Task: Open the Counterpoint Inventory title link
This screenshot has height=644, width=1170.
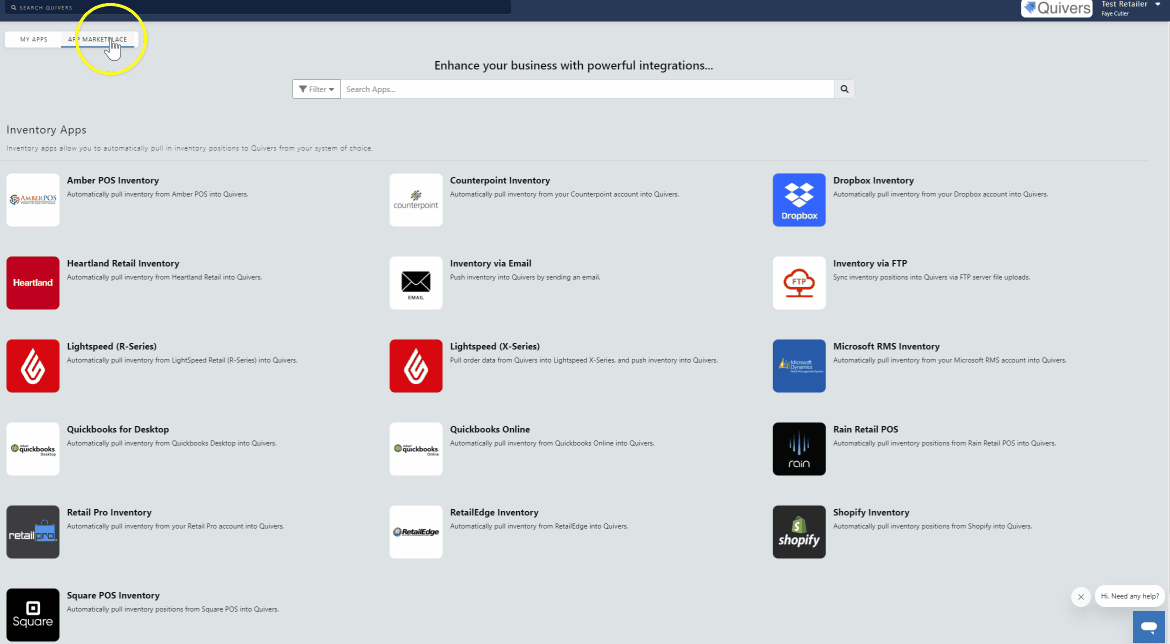Action: 500,181
